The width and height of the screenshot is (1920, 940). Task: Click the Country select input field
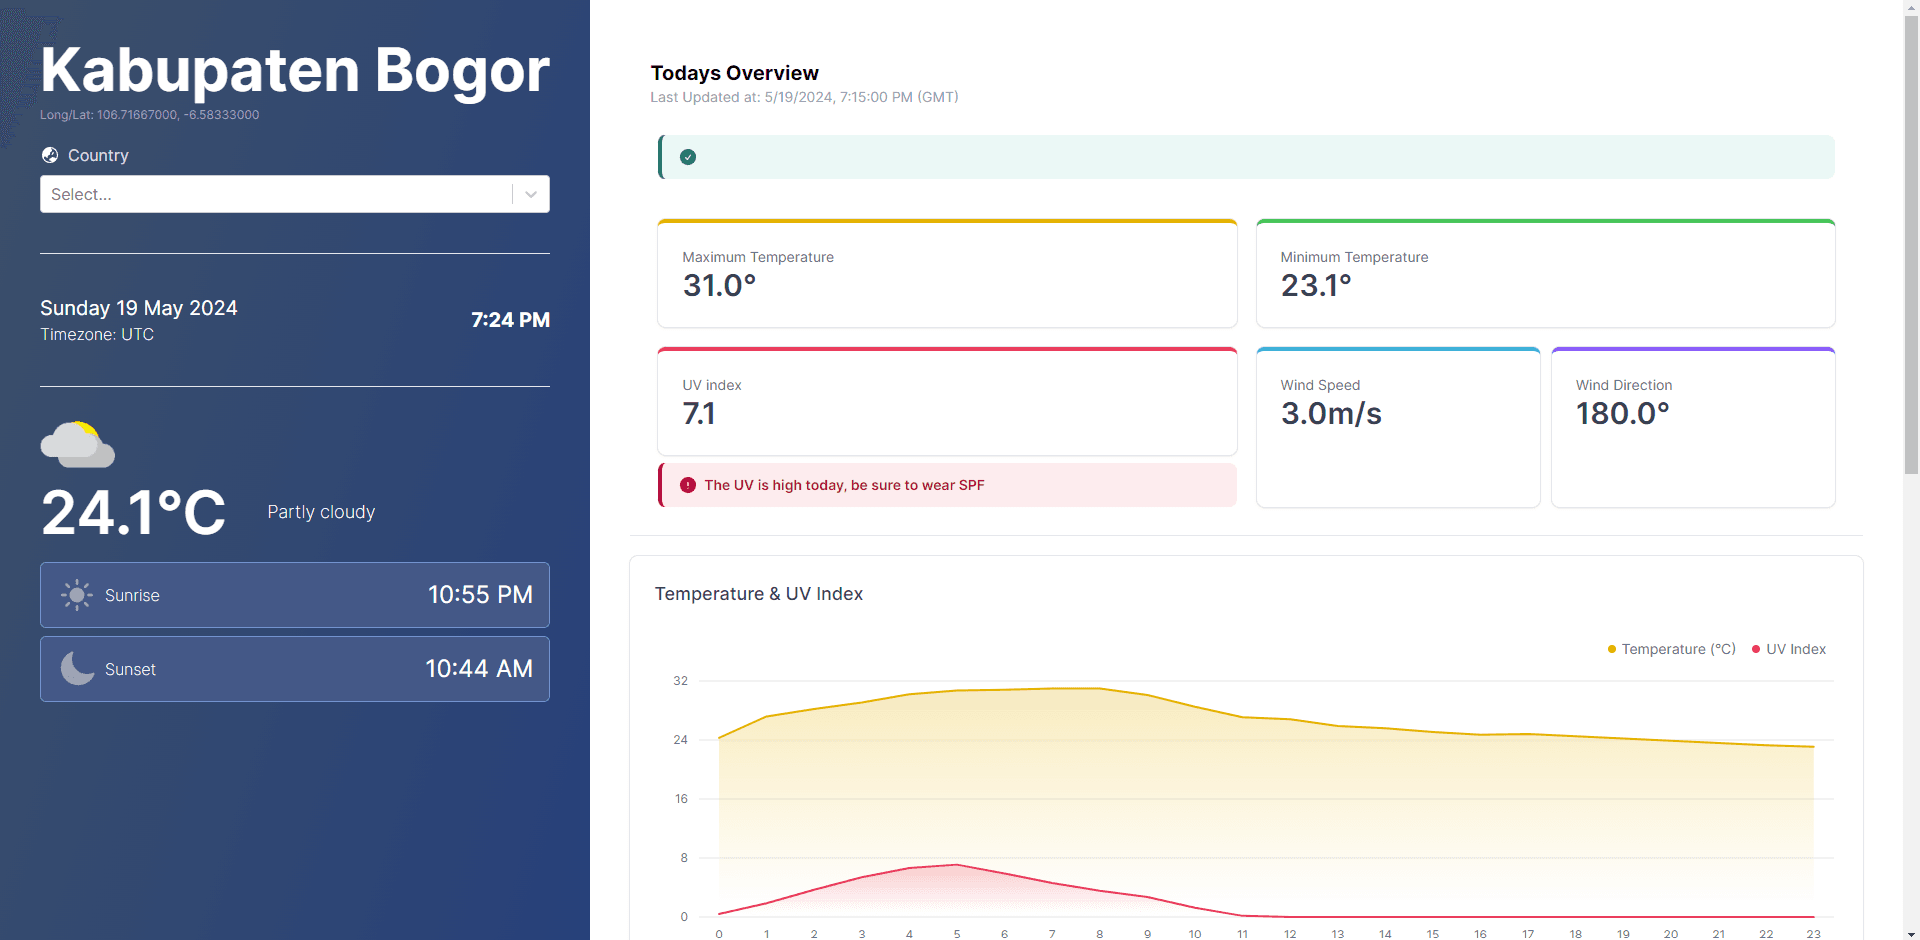point(275,194)
